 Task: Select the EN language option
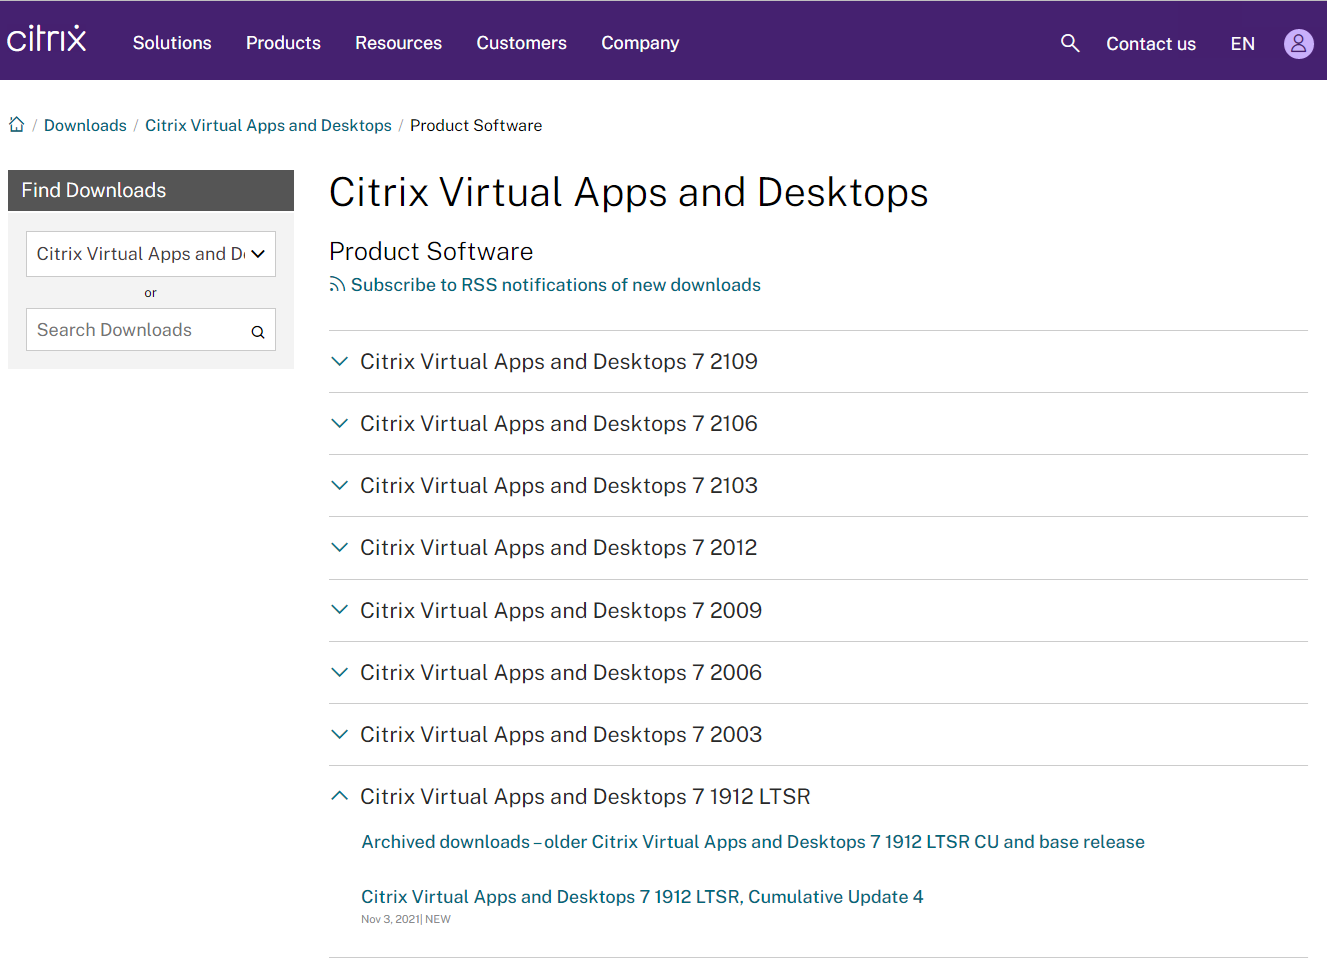1242,44
